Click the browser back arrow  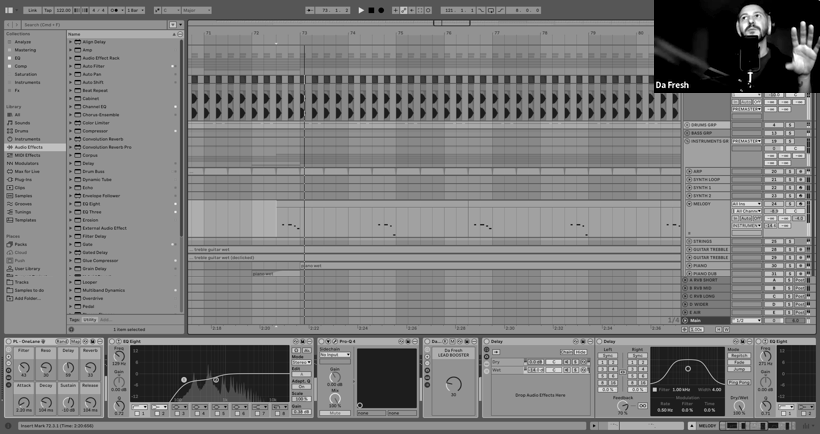click(9, 24)
